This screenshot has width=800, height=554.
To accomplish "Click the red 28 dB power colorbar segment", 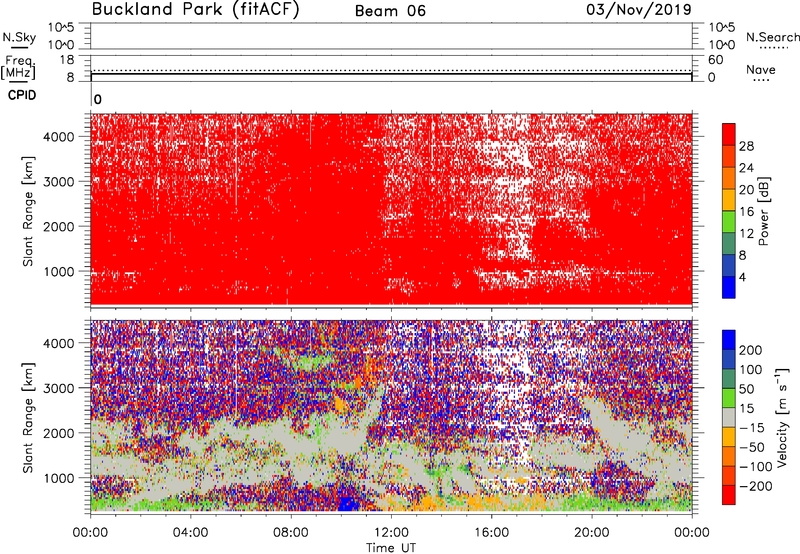I will point(729,134).
